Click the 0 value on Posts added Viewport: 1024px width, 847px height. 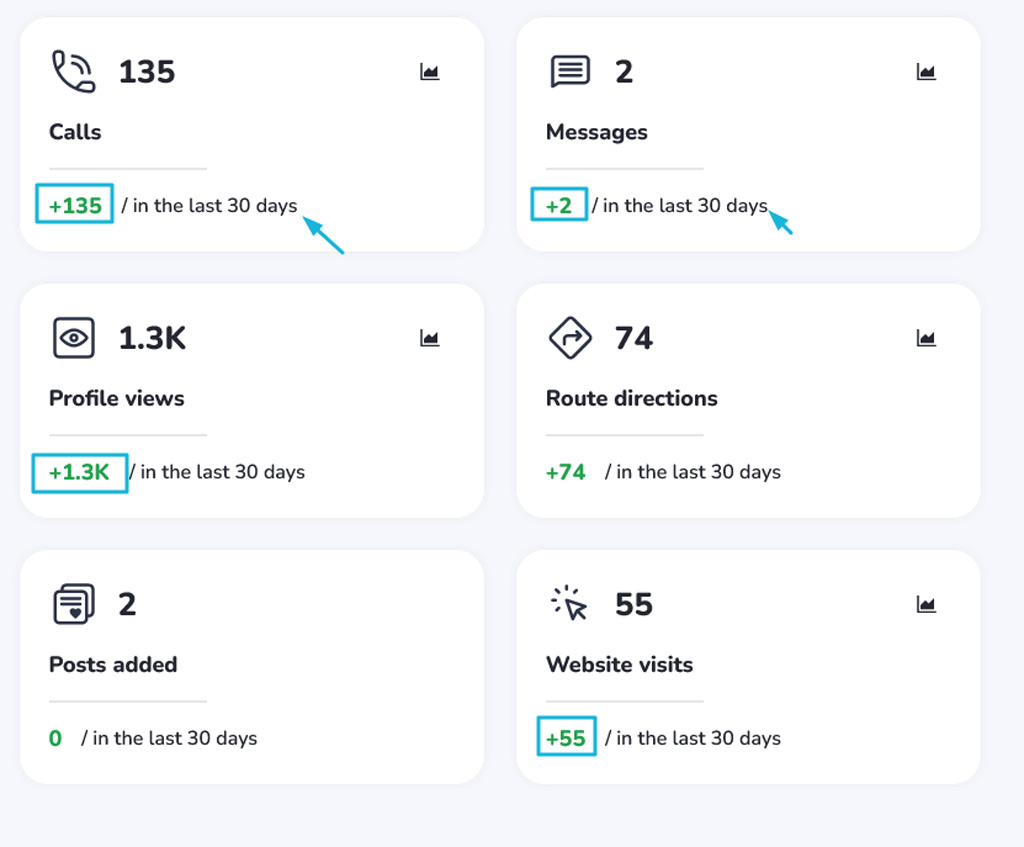(x=55, y=738)
